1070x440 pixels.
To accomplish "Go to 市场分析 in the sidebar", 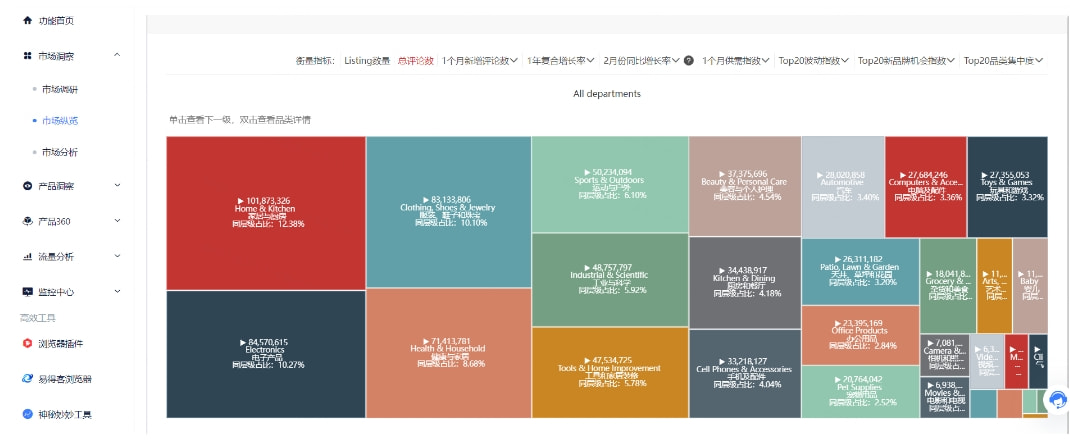I will 60,152.
